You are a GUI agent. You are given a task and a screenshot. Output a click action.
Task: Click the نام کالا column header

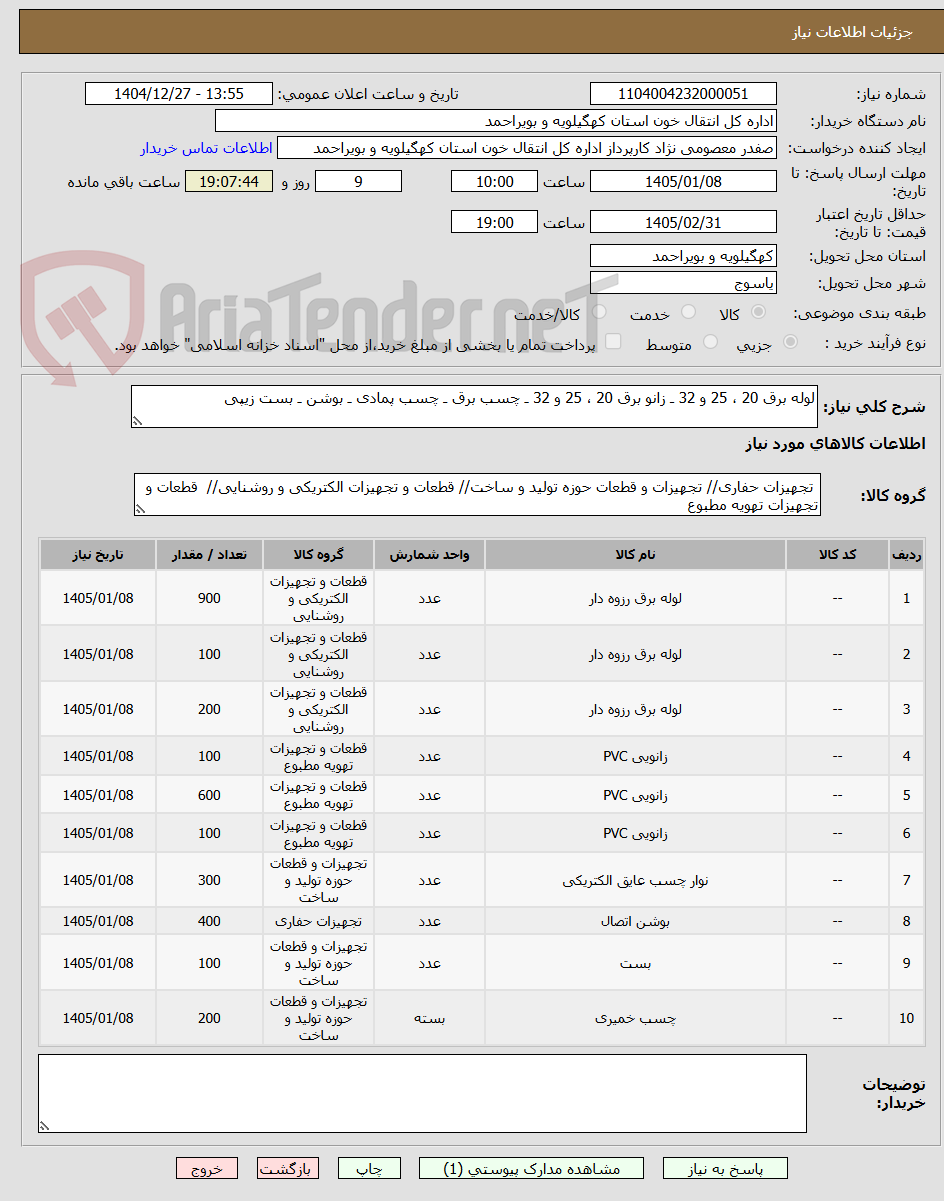pyautogui.click(x=635, y=554)
